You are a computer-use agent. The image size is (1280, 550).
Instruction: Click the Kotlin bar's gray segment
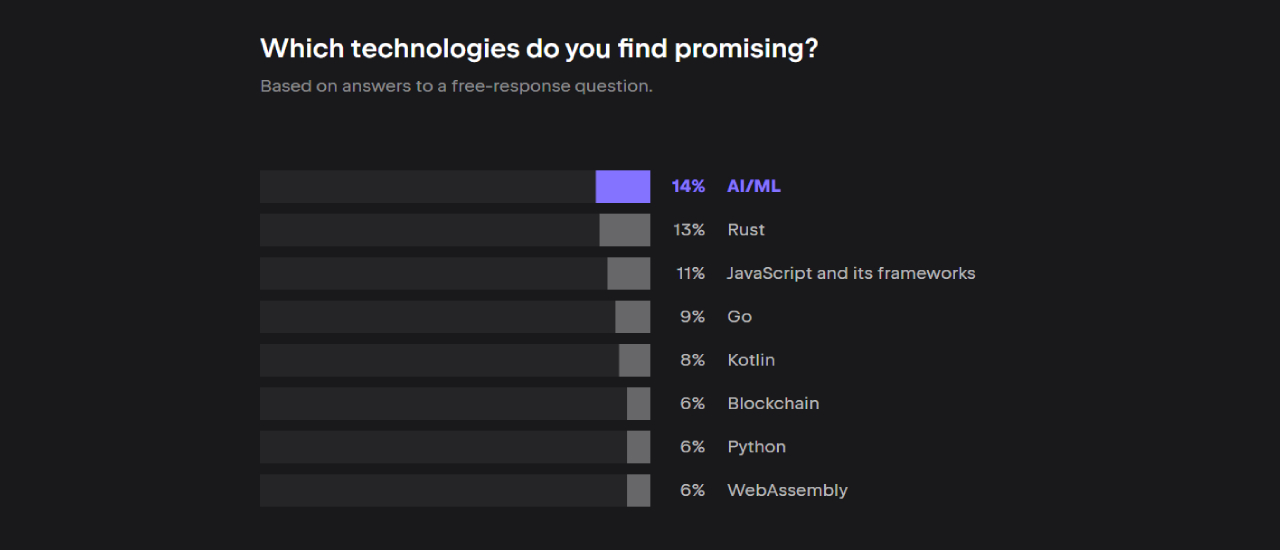pos(635,360)
